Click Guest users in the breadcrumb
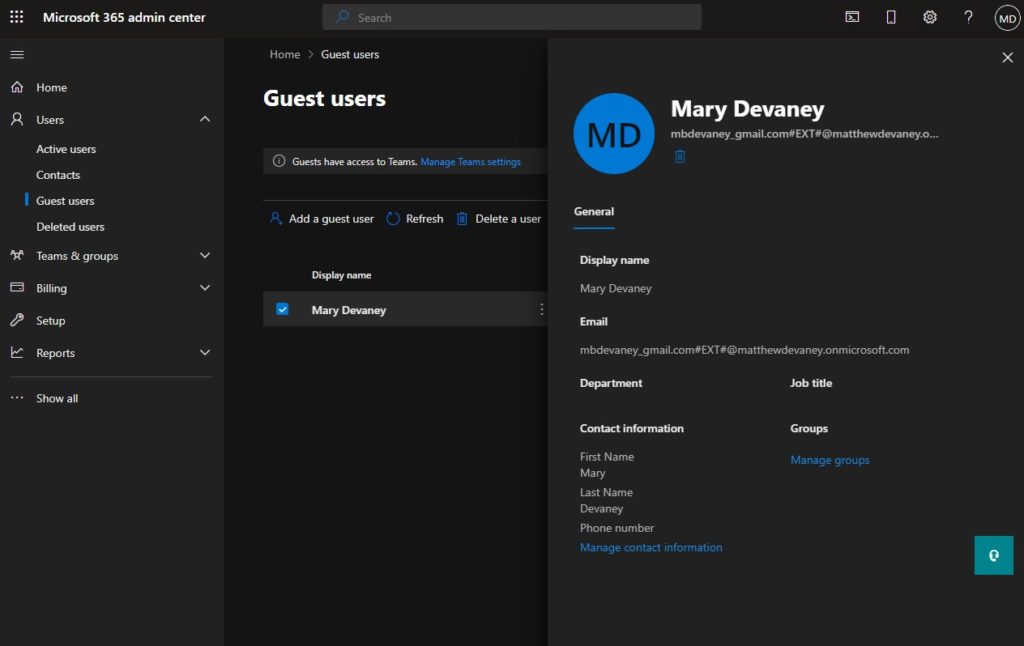 click(349, 54)
